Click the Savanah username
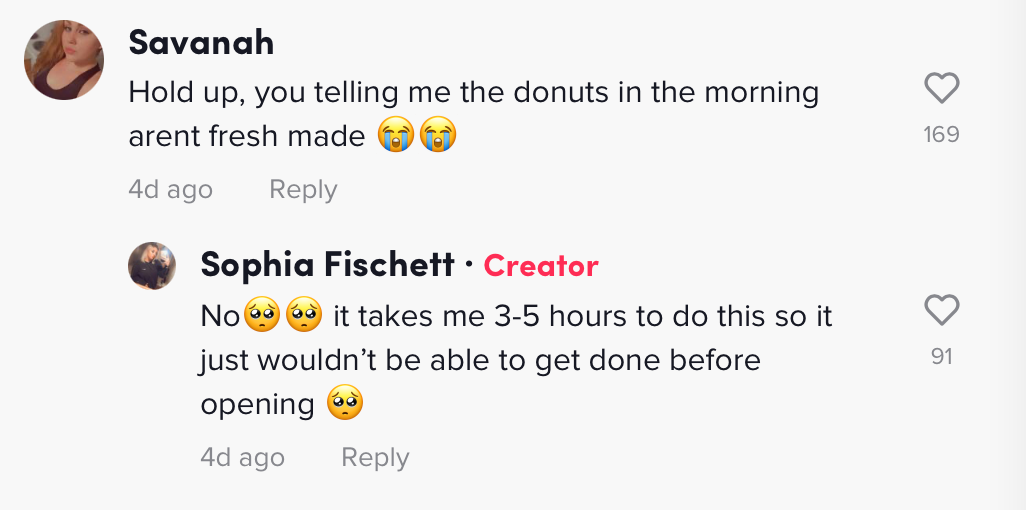Screen dimensions: 1026x510 (x=201, y=43)
